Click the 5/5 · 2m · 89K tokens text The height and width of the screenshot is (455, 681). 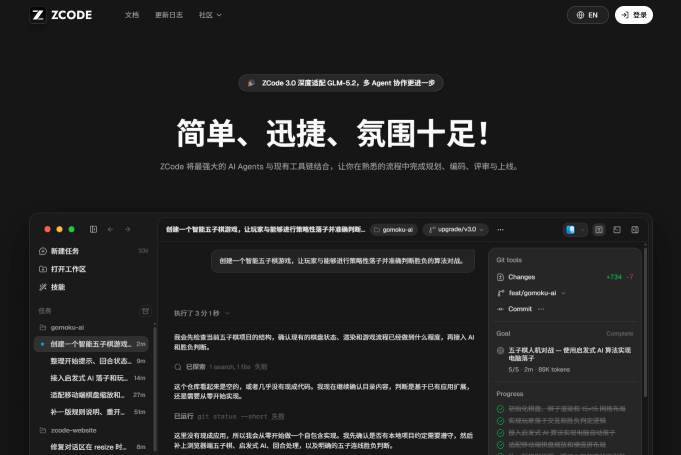pyautogui.click(x=539, y=369)
